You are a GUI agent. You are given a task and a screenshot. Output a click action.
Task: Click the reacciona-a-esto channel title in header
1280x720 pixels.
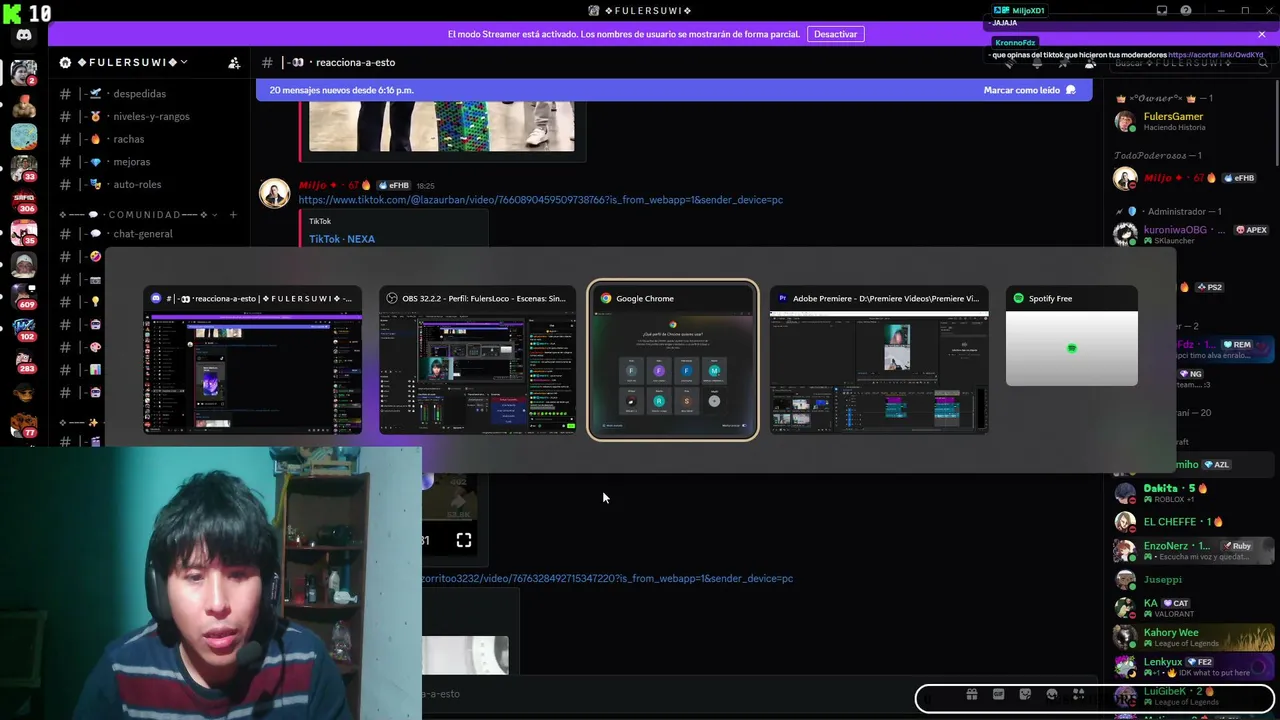[x=355, y=63]
